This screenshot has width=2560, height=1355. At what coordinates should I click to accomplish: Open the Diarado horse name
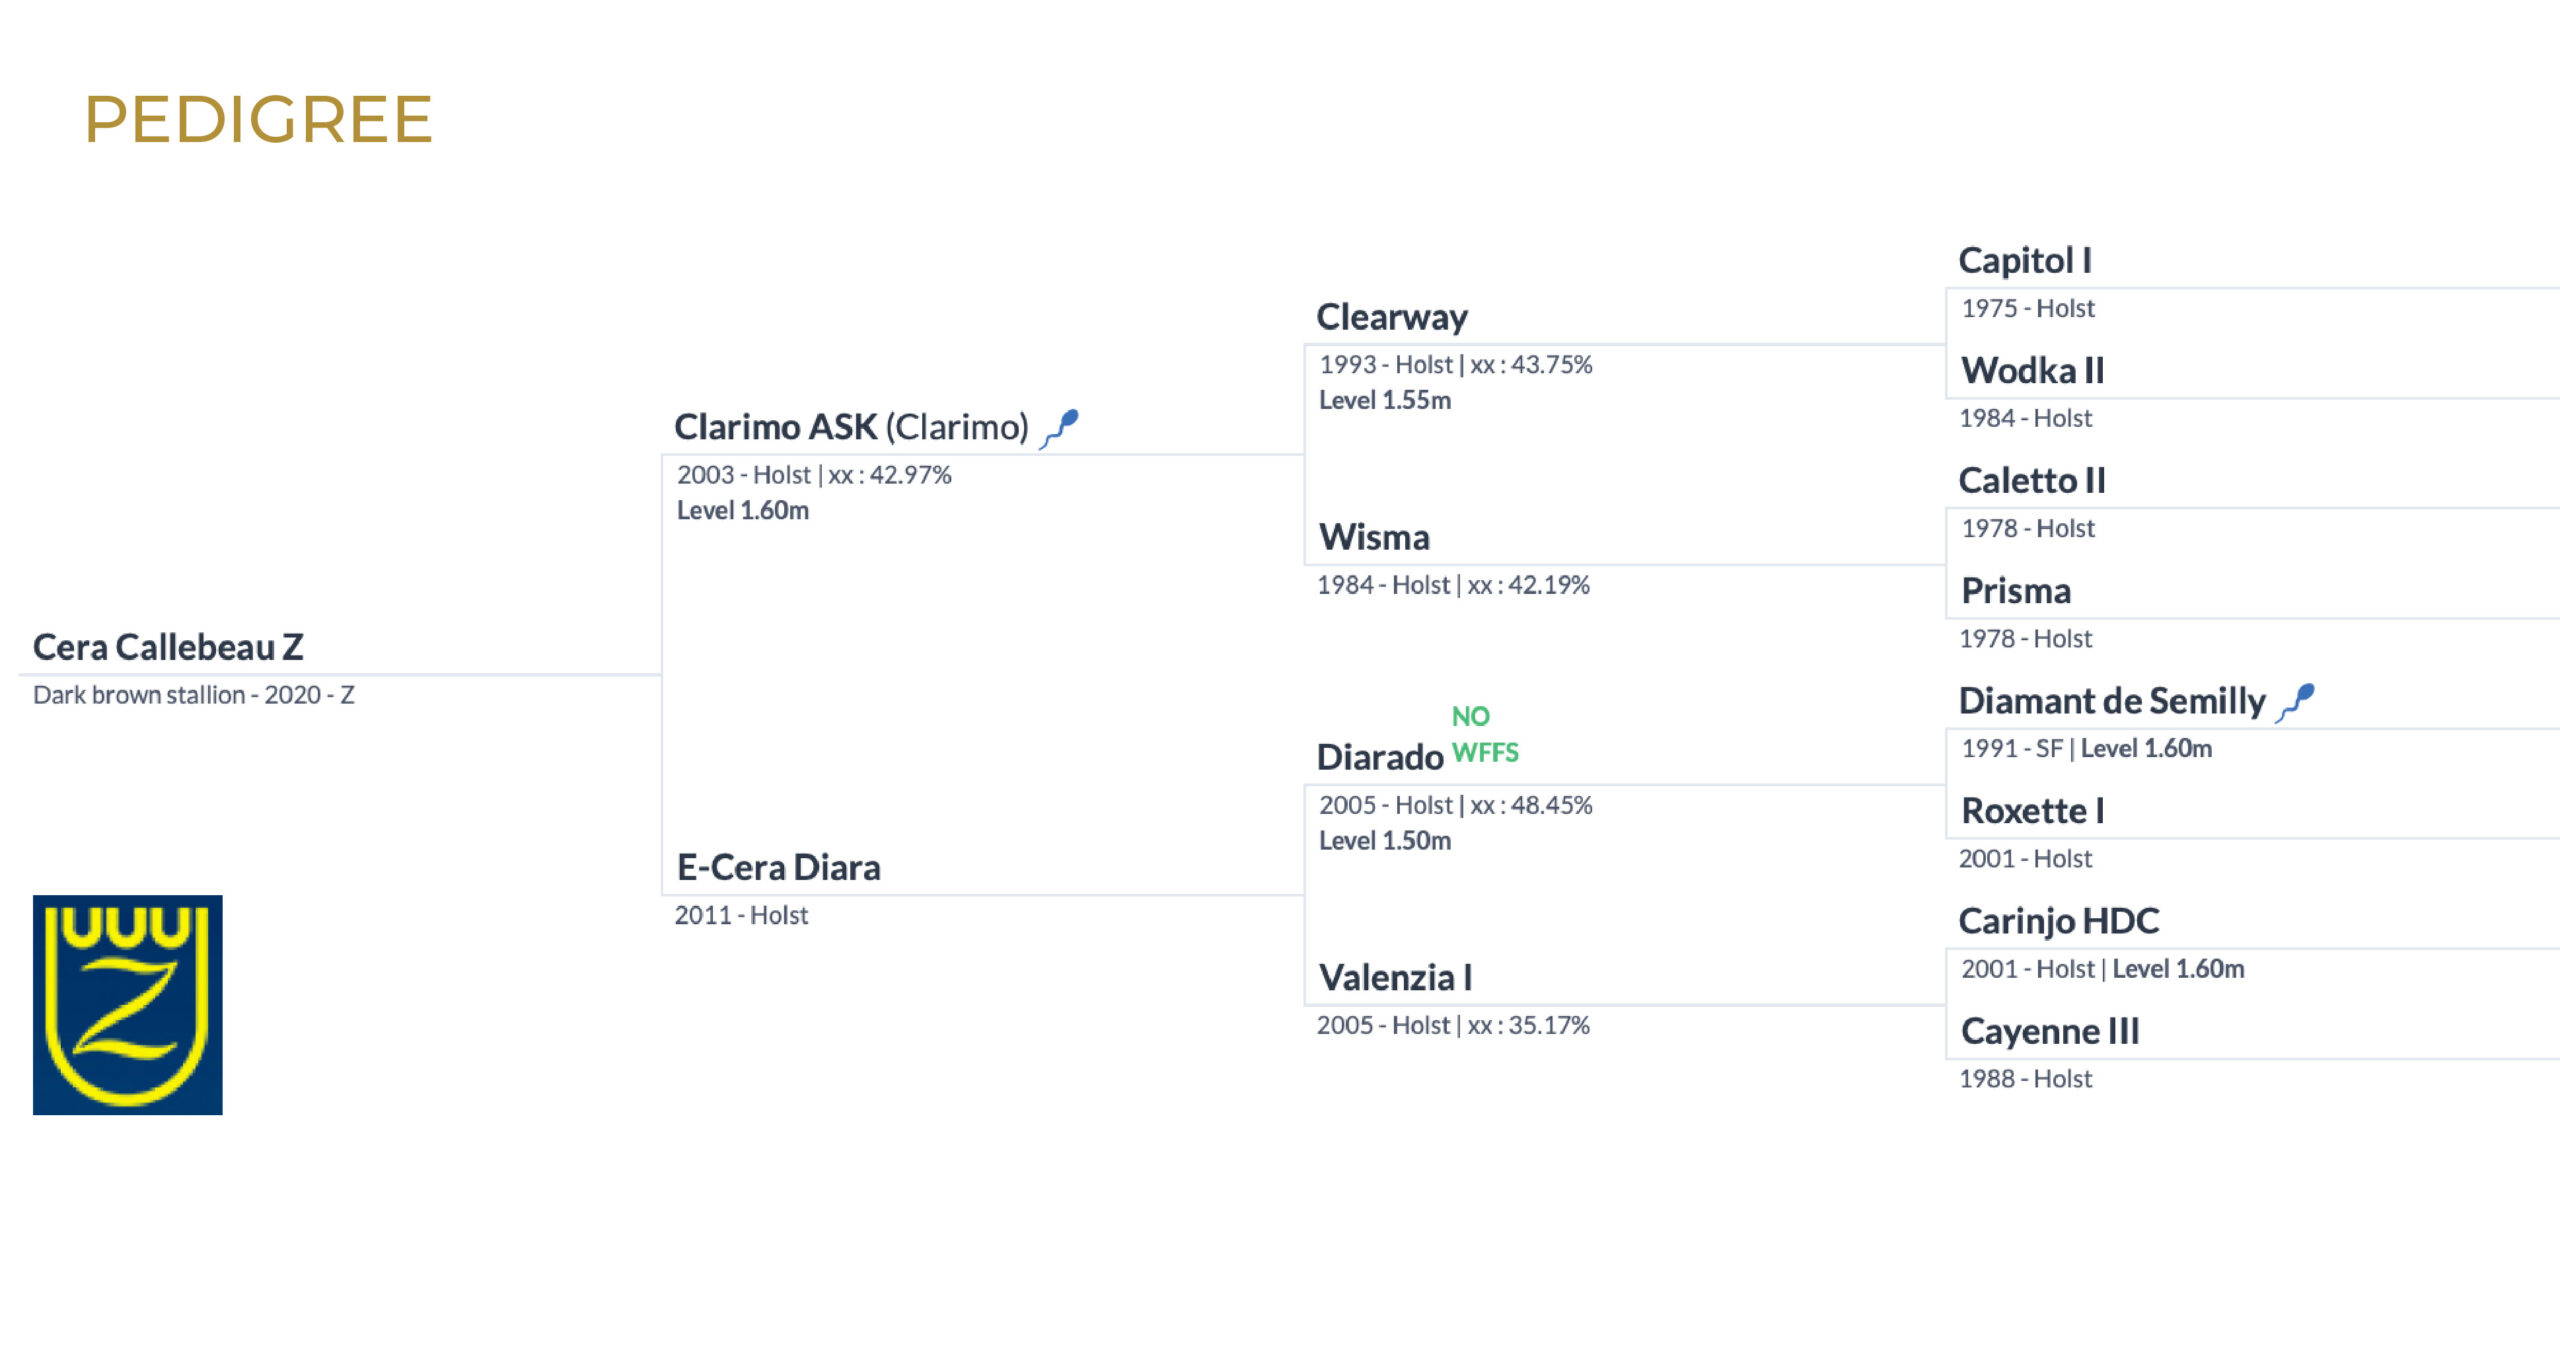(x=1379, y=757)
